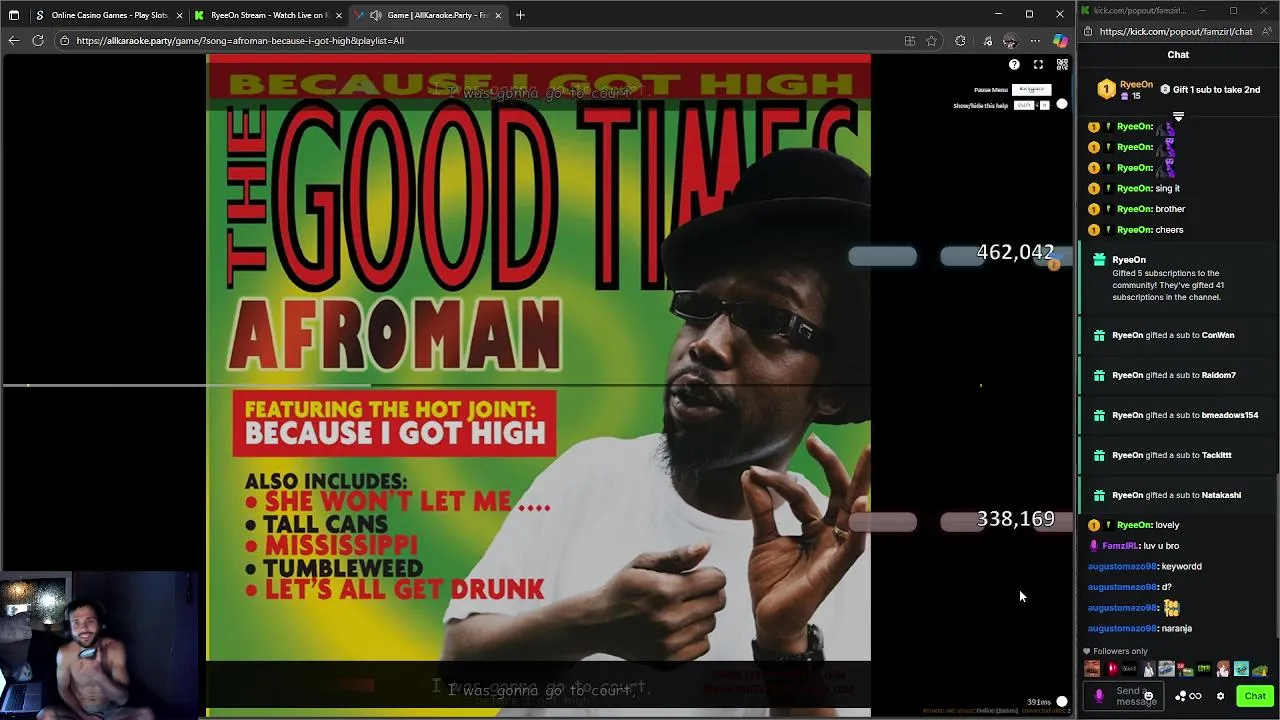Click username Raidom7 in gifted sub message
This screenshot has height=720, width=1280.
[x=1219, y=375]
